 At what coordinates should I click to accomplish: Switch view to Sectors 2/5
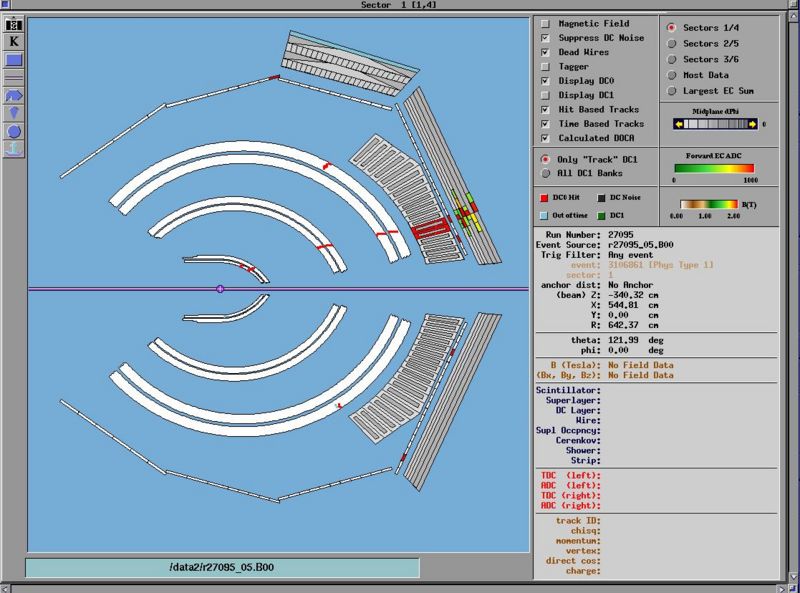click(x=672, y=43)
